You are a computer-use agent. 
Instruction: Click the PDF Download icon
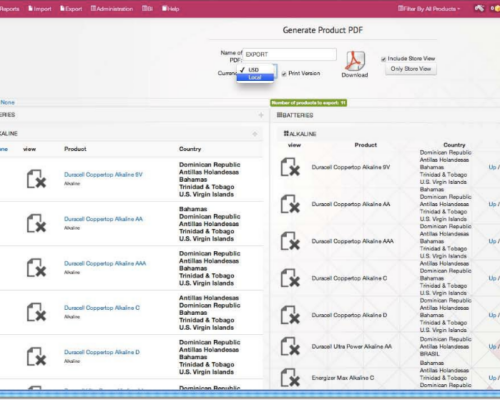click(x=355, y=61)
